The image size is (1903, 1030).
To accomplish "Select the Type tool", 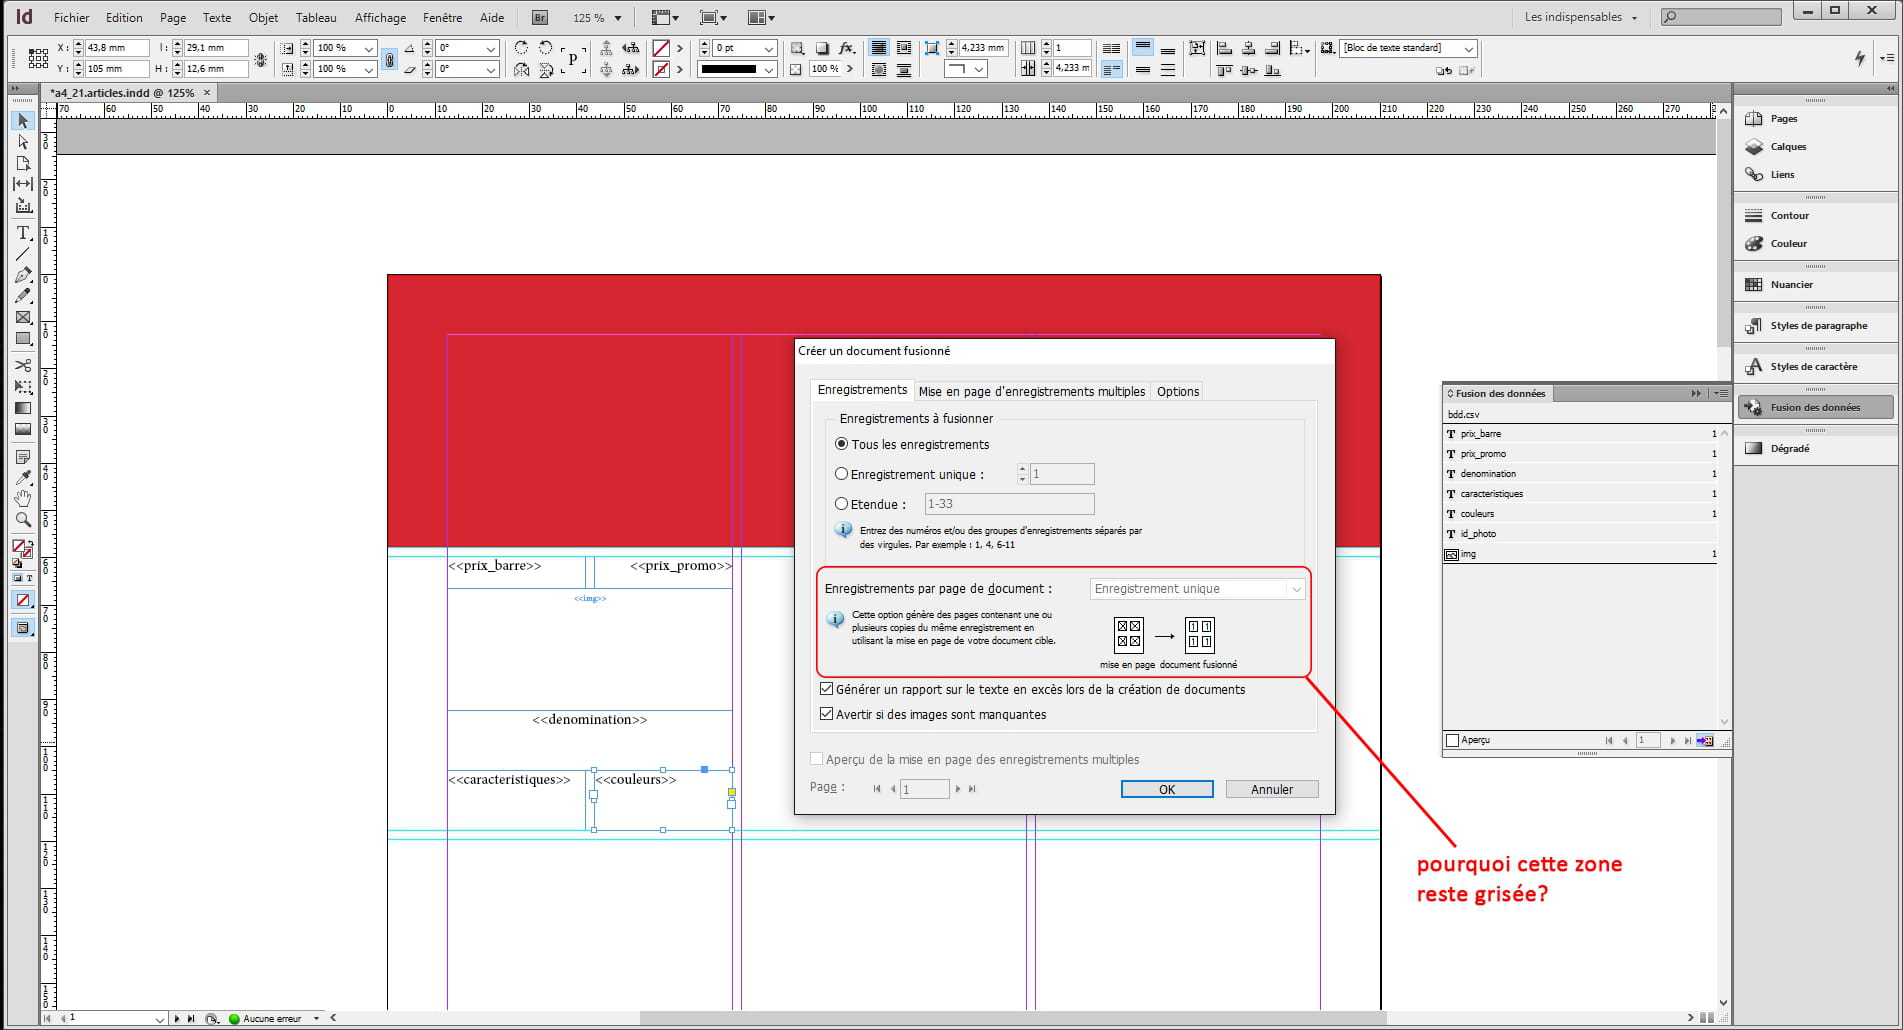I will (x=23, y=233).
